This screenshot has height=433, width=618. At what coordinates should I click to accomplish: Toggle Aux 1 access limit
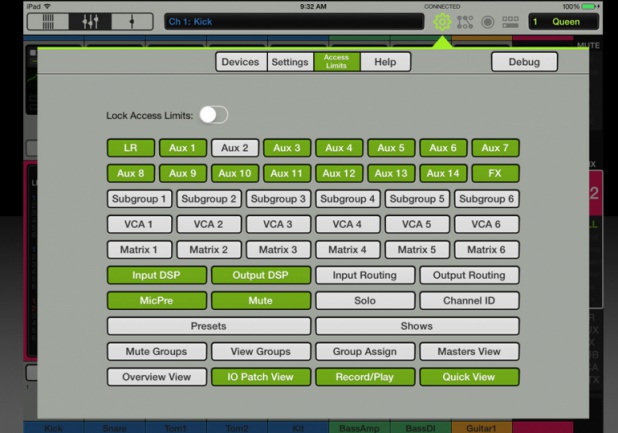[183, 148]
